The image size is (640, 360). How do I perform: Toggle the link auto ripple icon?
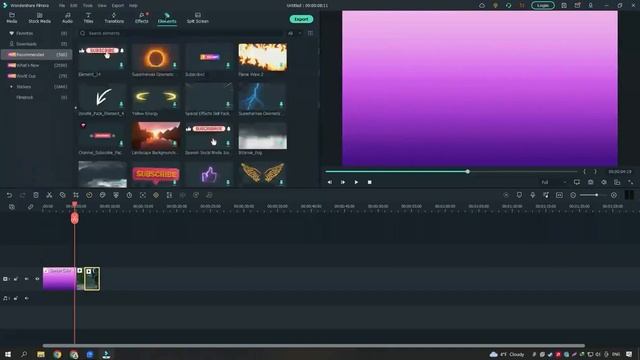click(x=30, y=207)
